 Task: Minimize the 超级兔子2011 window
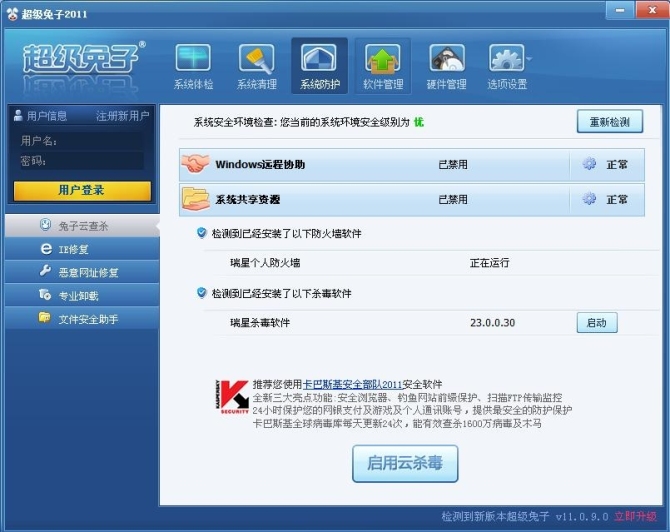pos(620,10)
